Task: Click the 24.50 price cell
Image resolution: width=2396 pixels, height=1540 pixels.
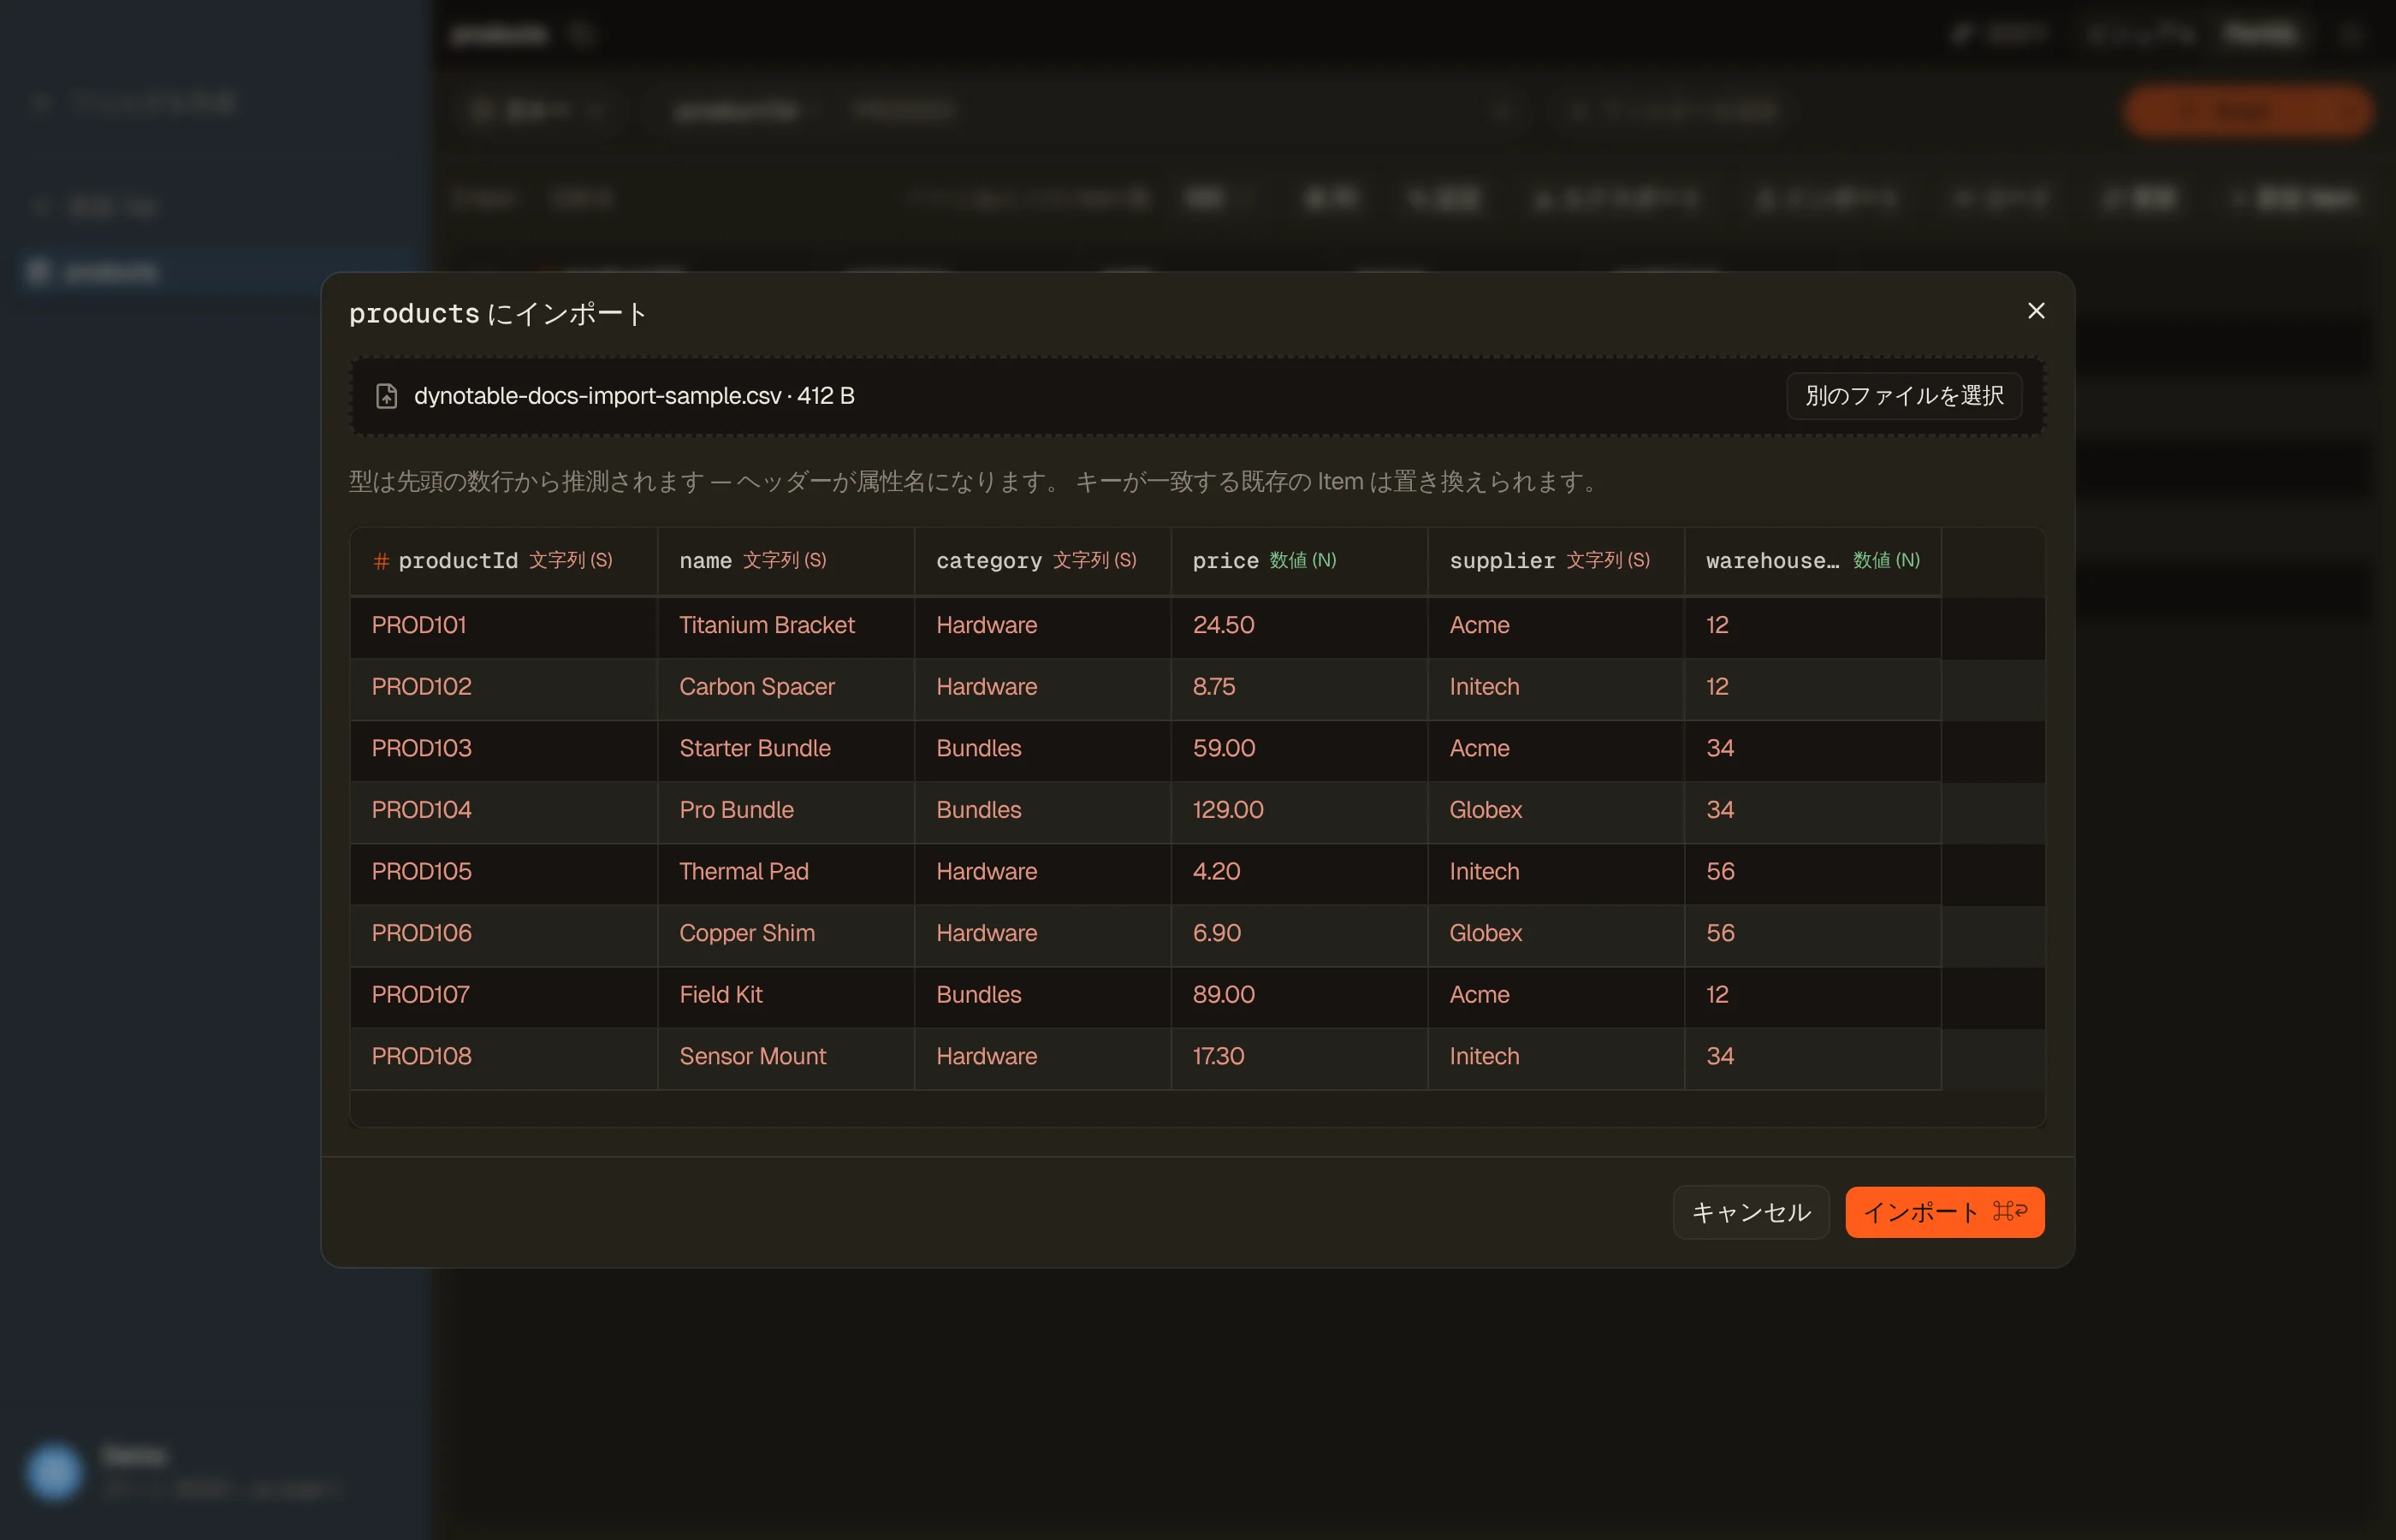Action: click(1299, 626)
